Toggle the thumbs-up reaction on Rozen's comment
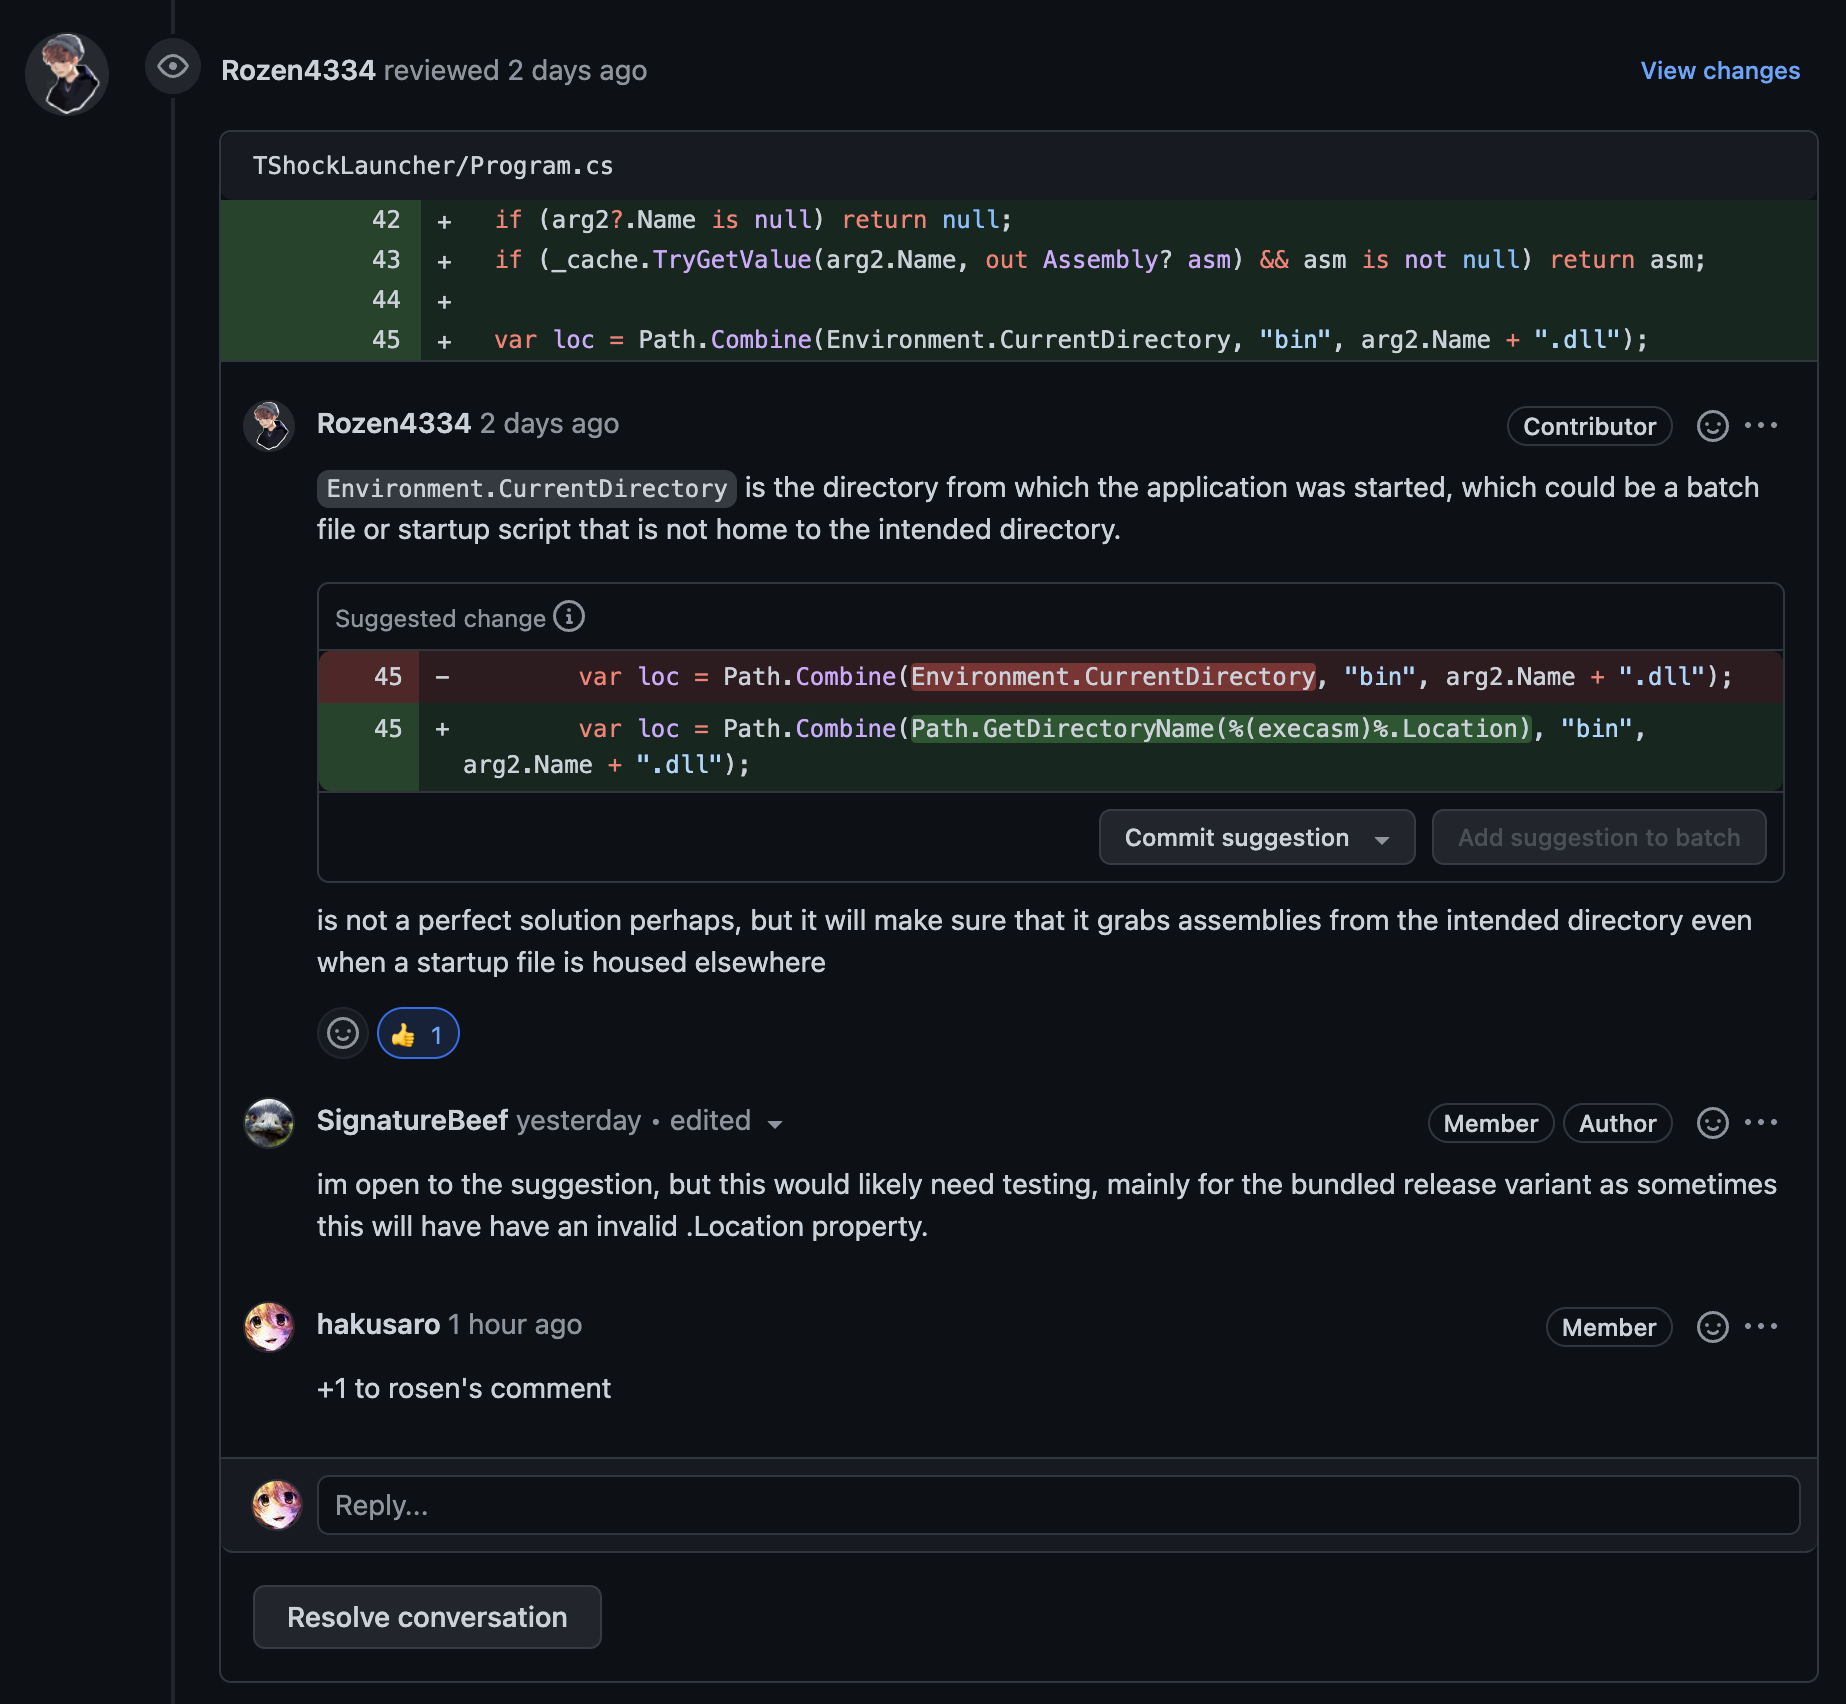This screenshot has height=1704, width=1846. 417,1032
